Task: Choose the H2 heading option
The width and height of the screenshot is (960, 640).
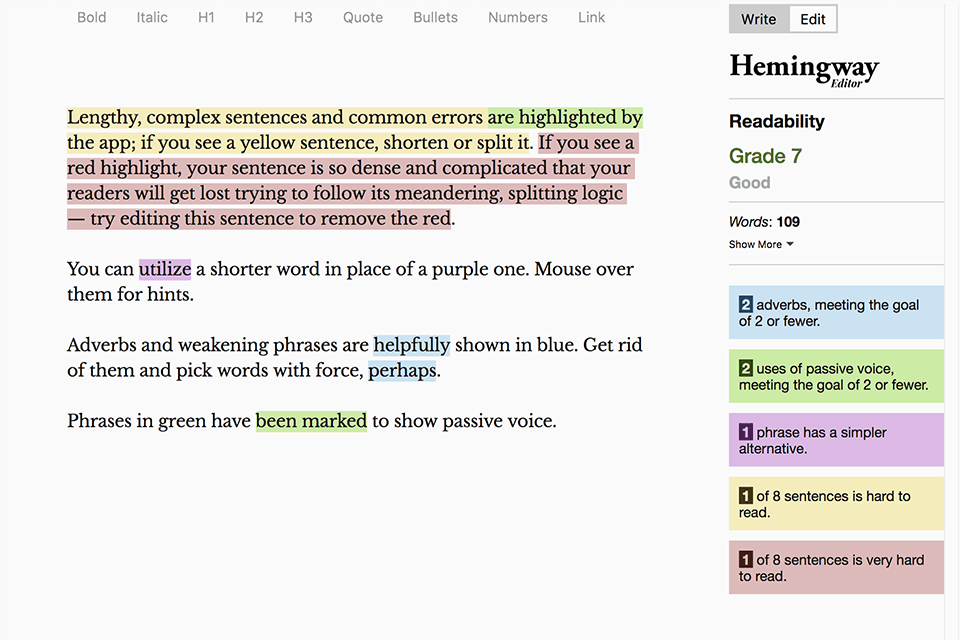Action: click(255, 18)
